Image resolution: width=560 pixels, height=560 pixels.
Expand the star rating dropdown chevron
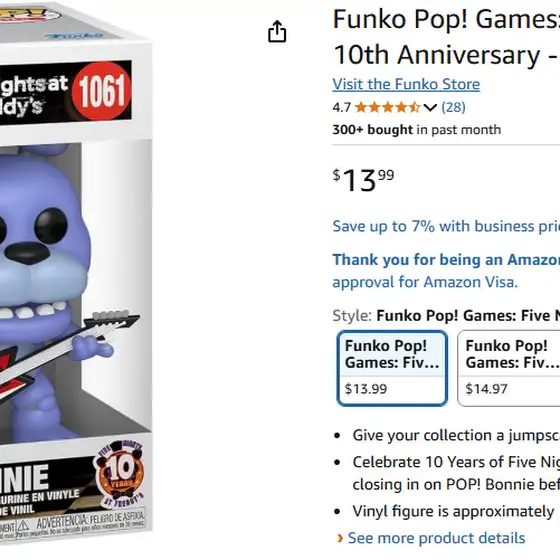(x=430, y=107)
